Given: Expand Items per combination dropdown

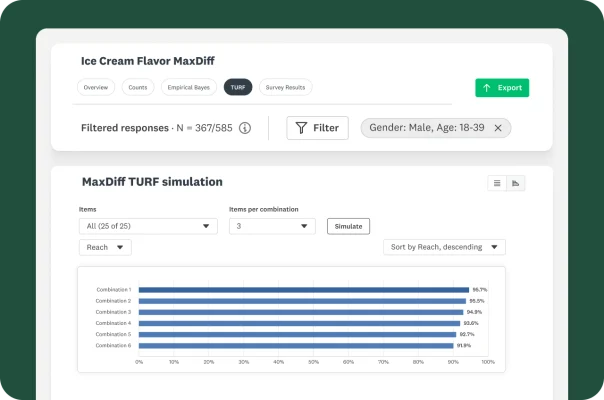Looking at the screenshot, I should pos(273,227).
